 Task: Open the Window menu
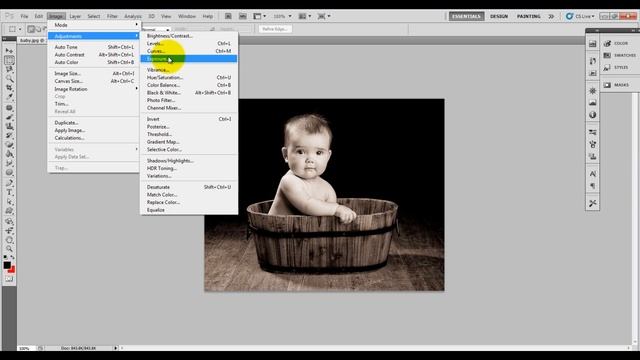pyautogui.click(x=187, y=16)
